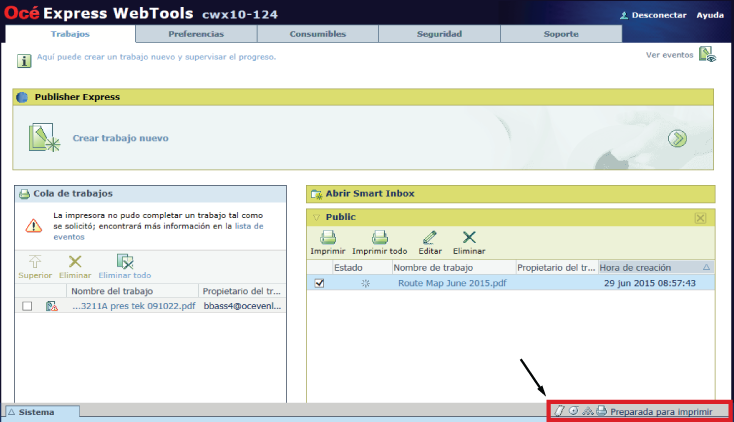
Task: Open the Consumibles tab
Action: tap(318, 34)
